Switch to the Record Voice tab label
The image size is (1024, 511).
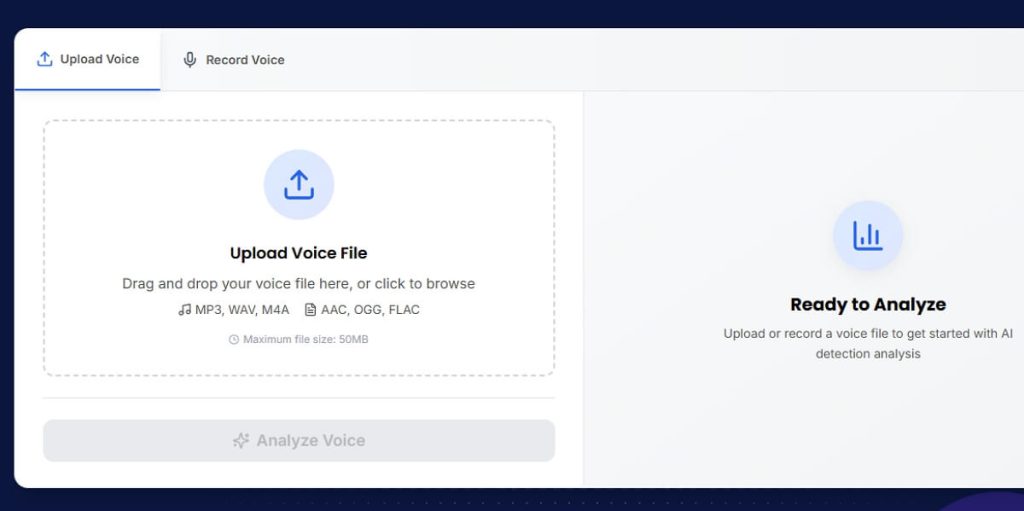tap(245, 60)
